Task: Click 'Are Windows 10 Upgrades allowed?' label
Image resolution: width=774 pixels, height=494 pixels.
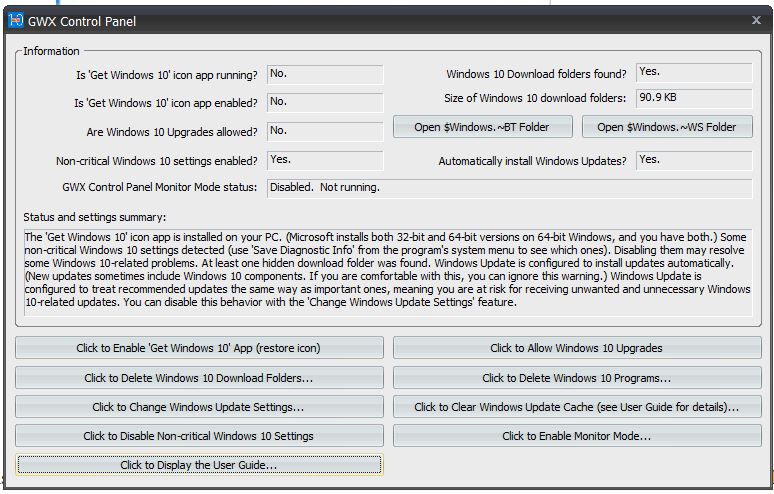Action: point(172,132)
